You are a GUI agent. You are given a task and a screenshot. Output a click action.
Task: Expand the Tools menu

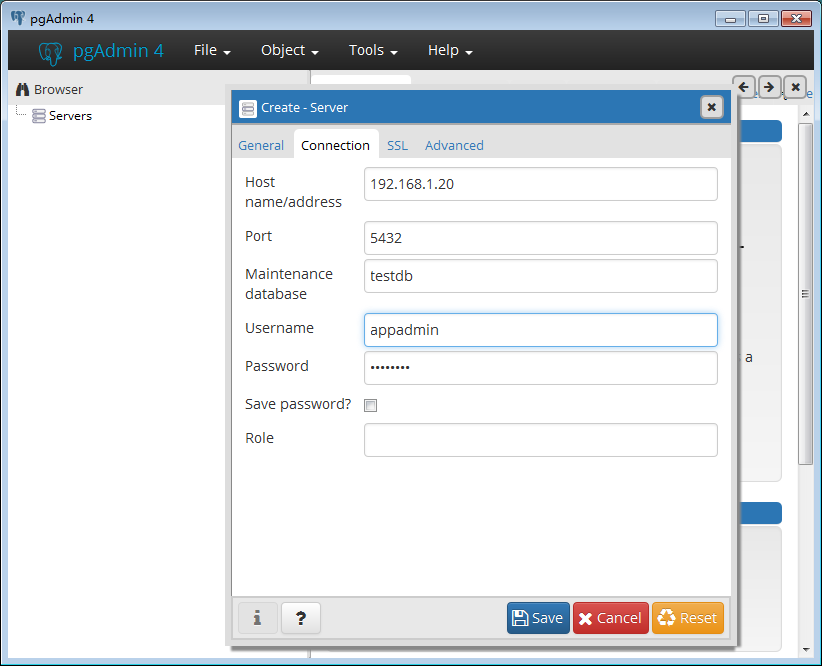373,50
